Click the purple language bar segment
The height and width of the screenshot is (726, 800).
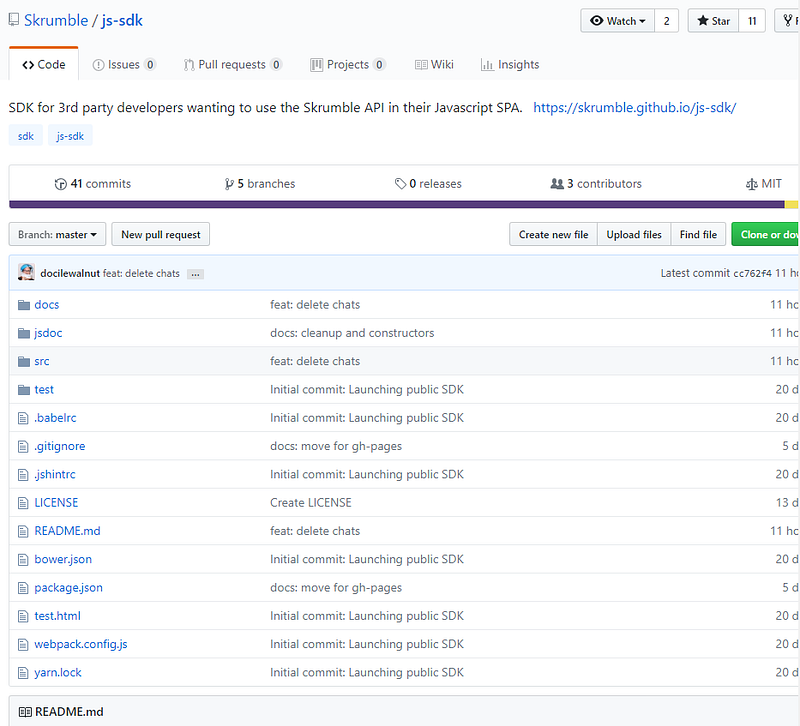pyautogui.click(x=396, y=205)
